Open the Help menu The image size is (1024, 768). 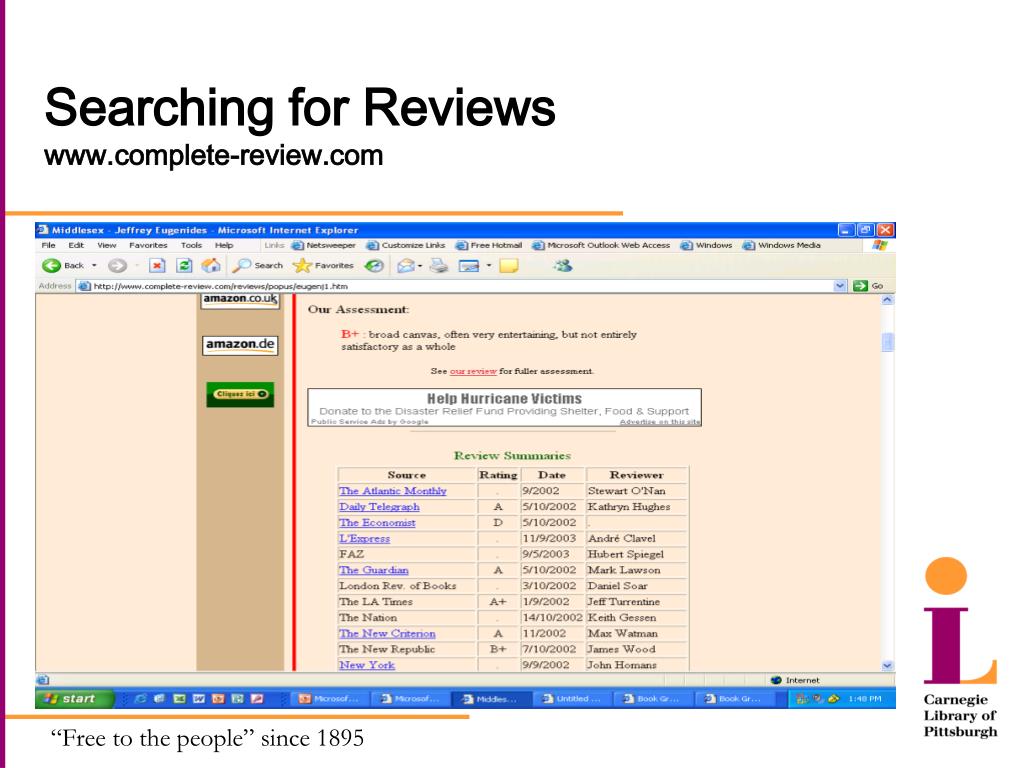pyautogui.click(x=224, y=246)
